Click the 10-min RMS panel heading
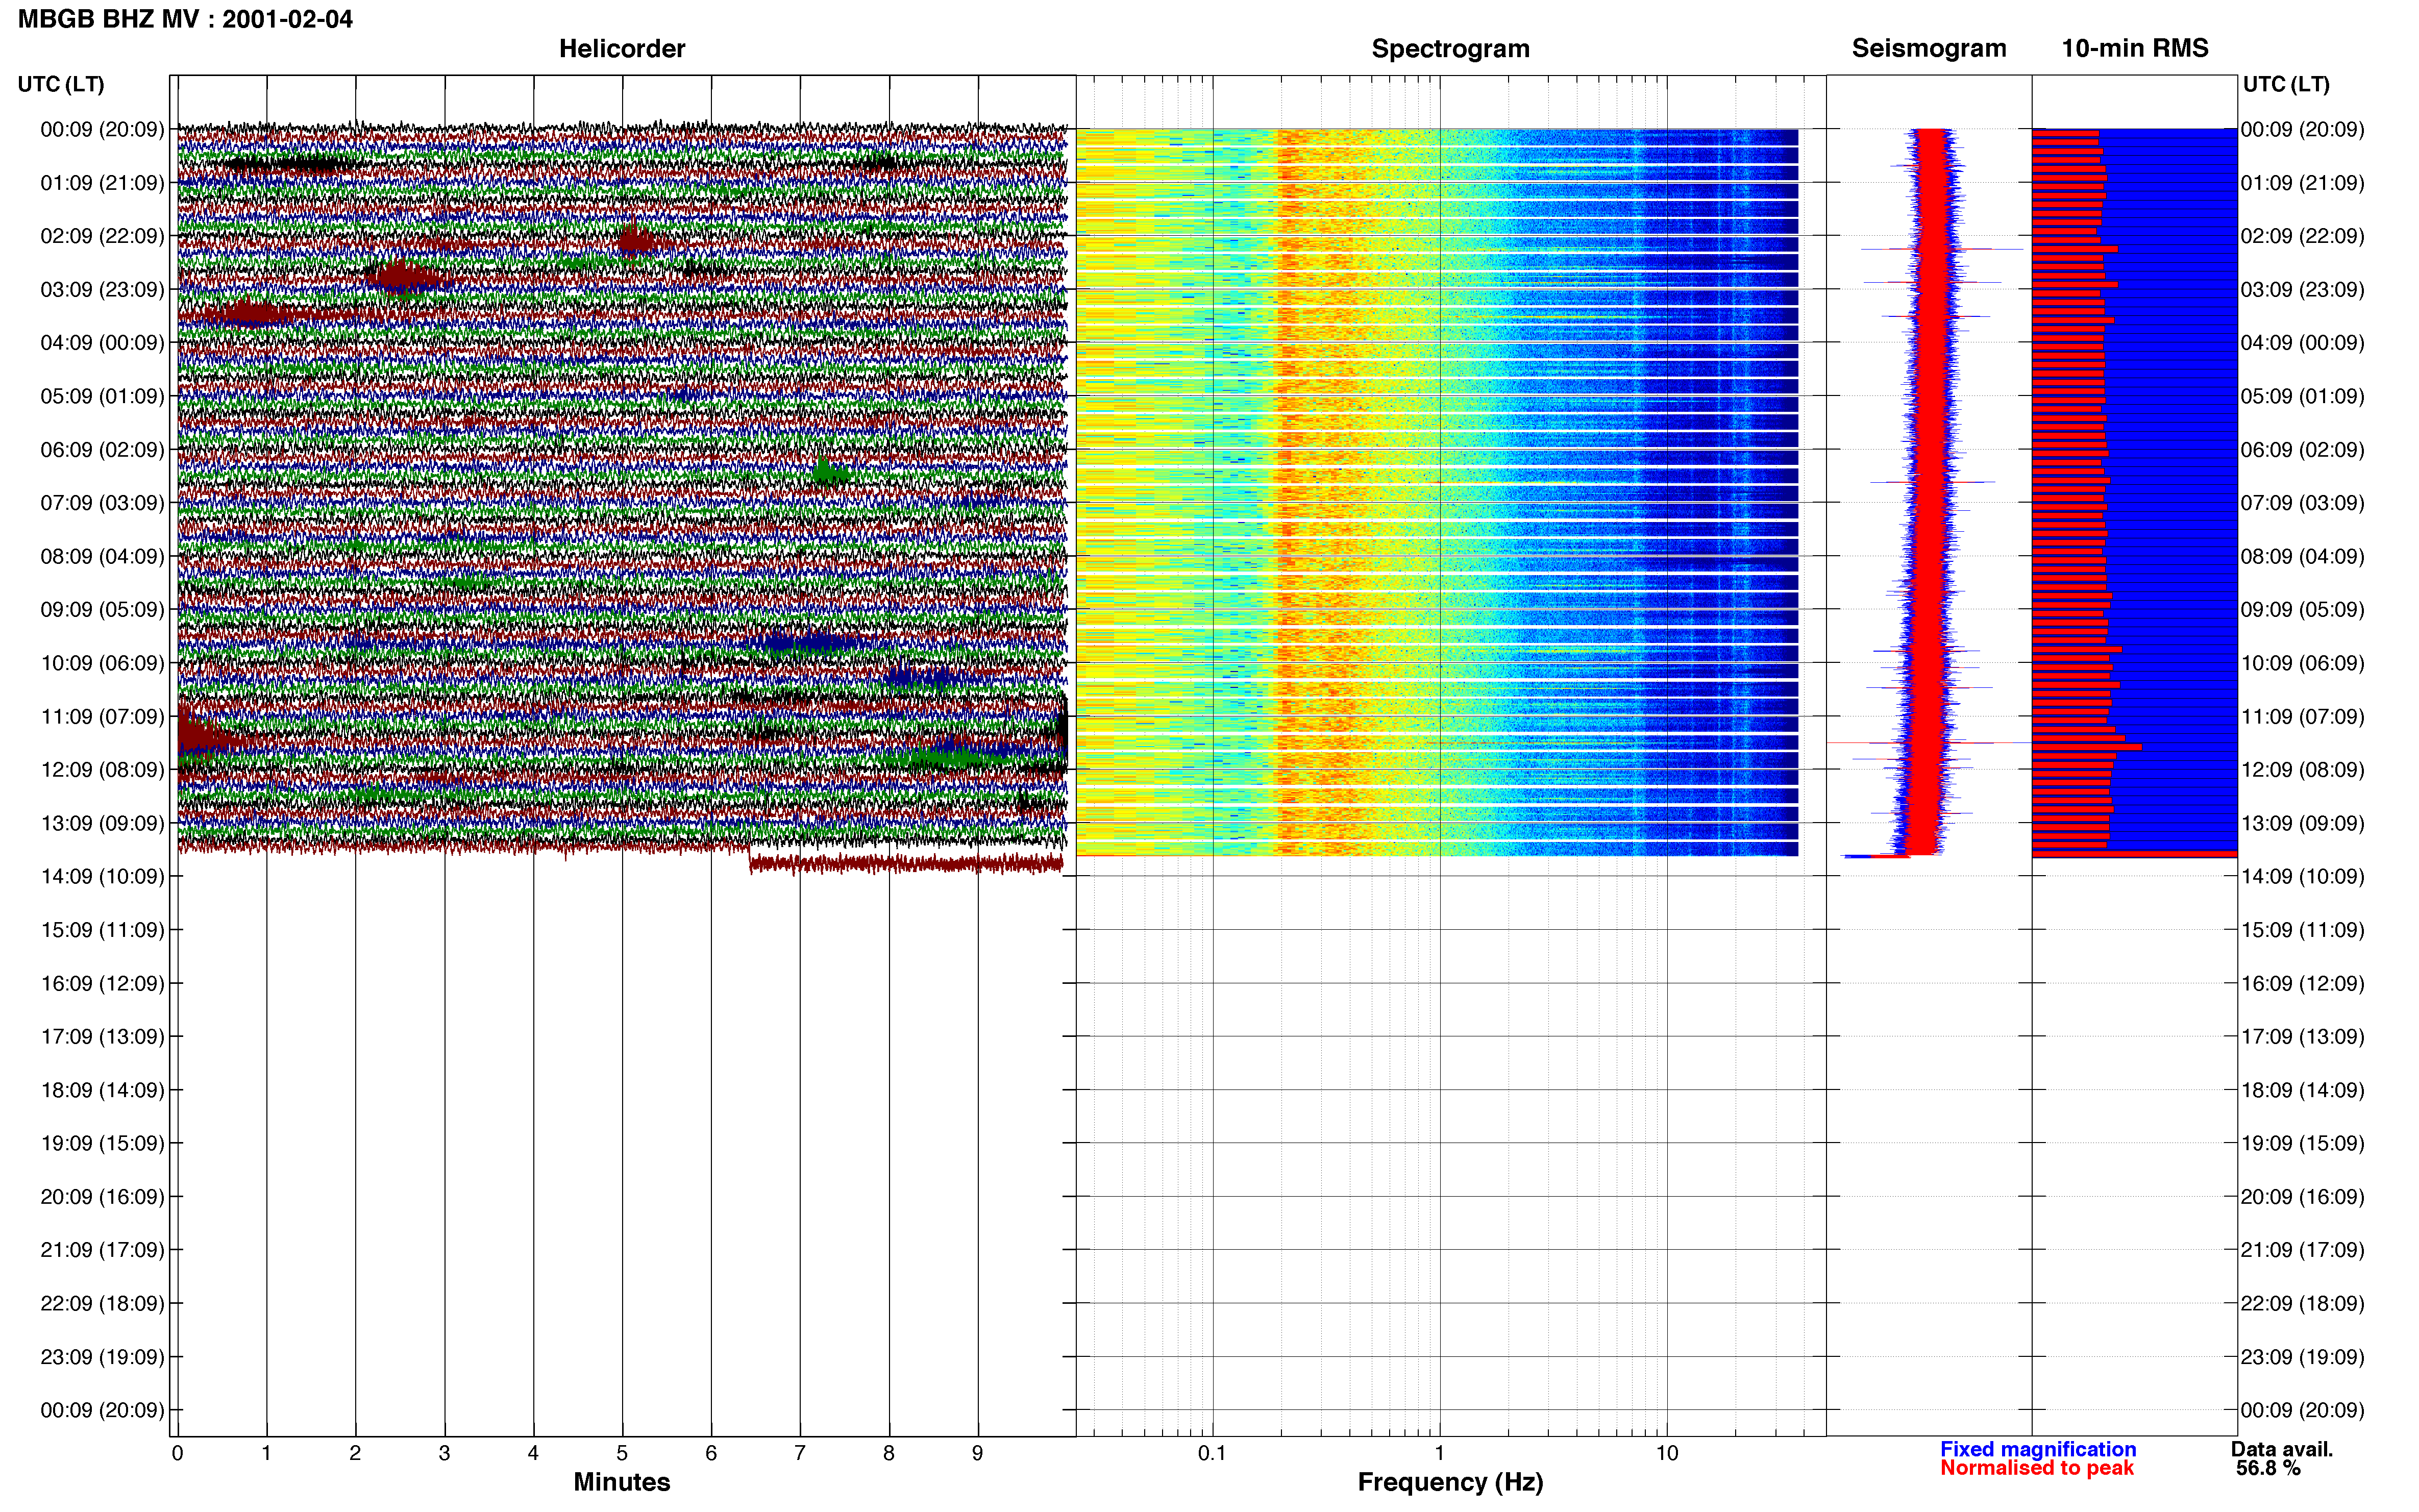The image size is (2419, 1512). 2134,48
